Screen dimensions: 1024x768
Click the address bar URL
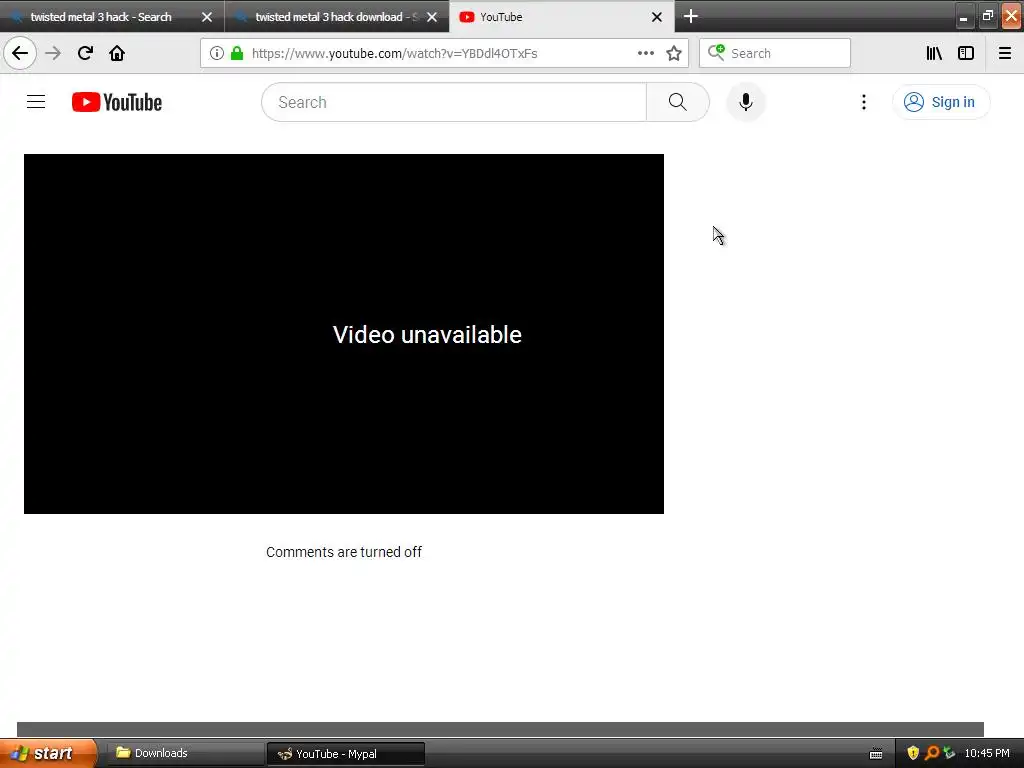[394, 53]
